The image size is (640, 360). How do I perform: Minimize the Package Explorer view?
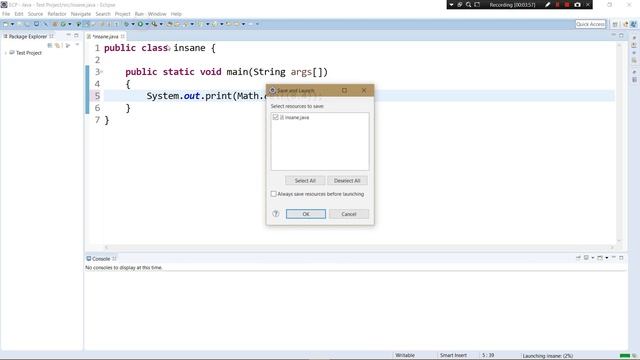(69, 36)
